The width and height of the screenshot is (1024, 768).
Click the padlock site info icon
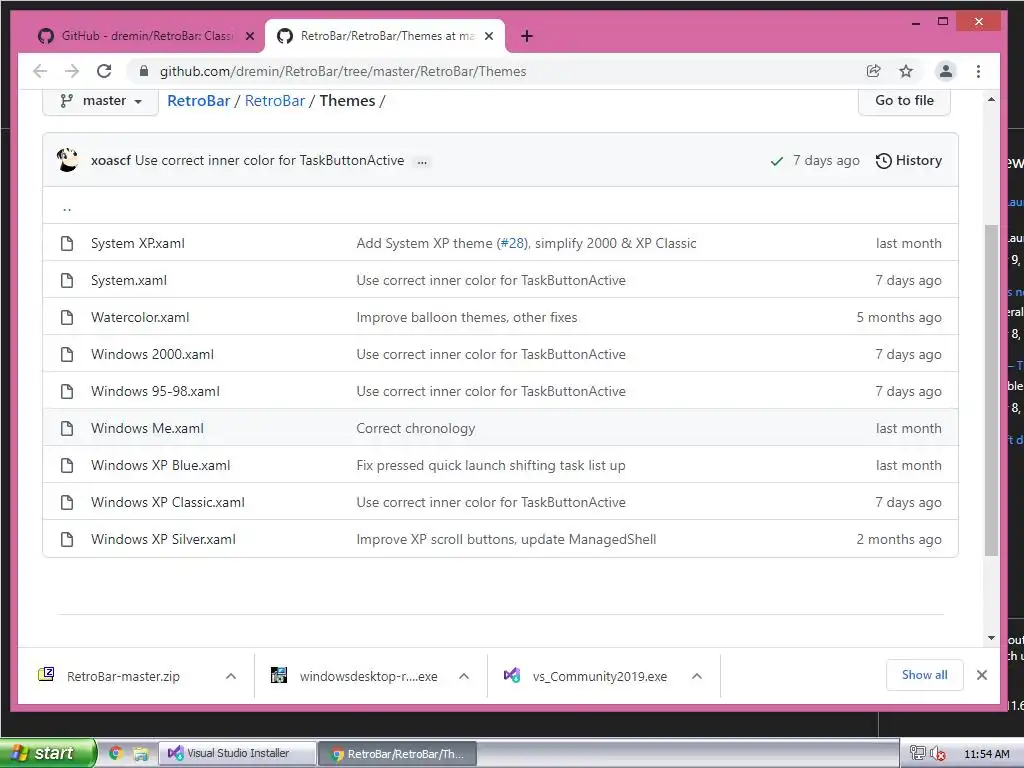144,71
